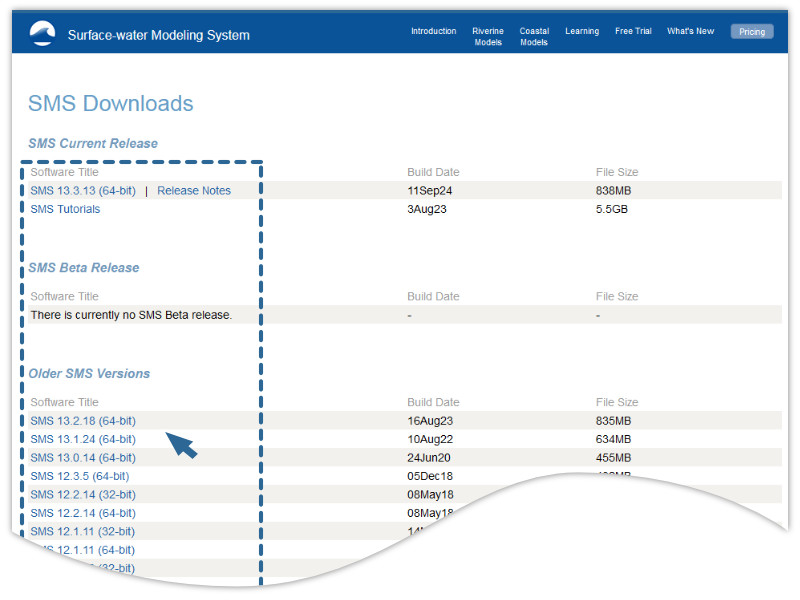This screenshot has height=600, width=800.
Task: Open the What's New page
Action: [690, 32]
